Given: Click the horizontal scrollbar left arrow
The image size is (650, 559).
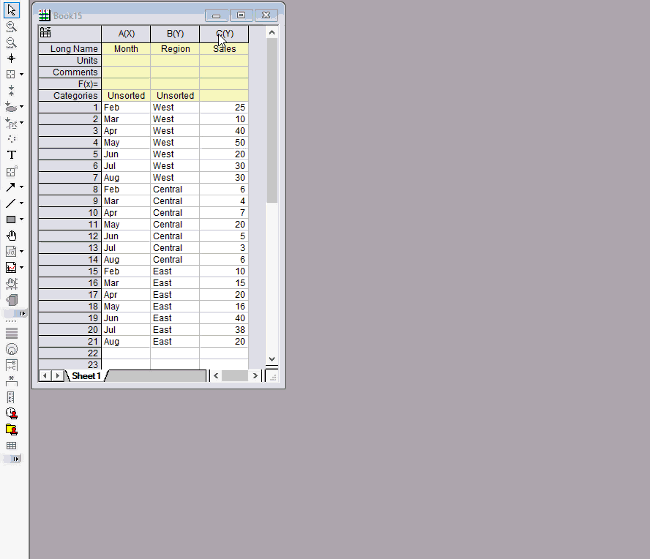Looking at the screenshot, I should 216,376.
